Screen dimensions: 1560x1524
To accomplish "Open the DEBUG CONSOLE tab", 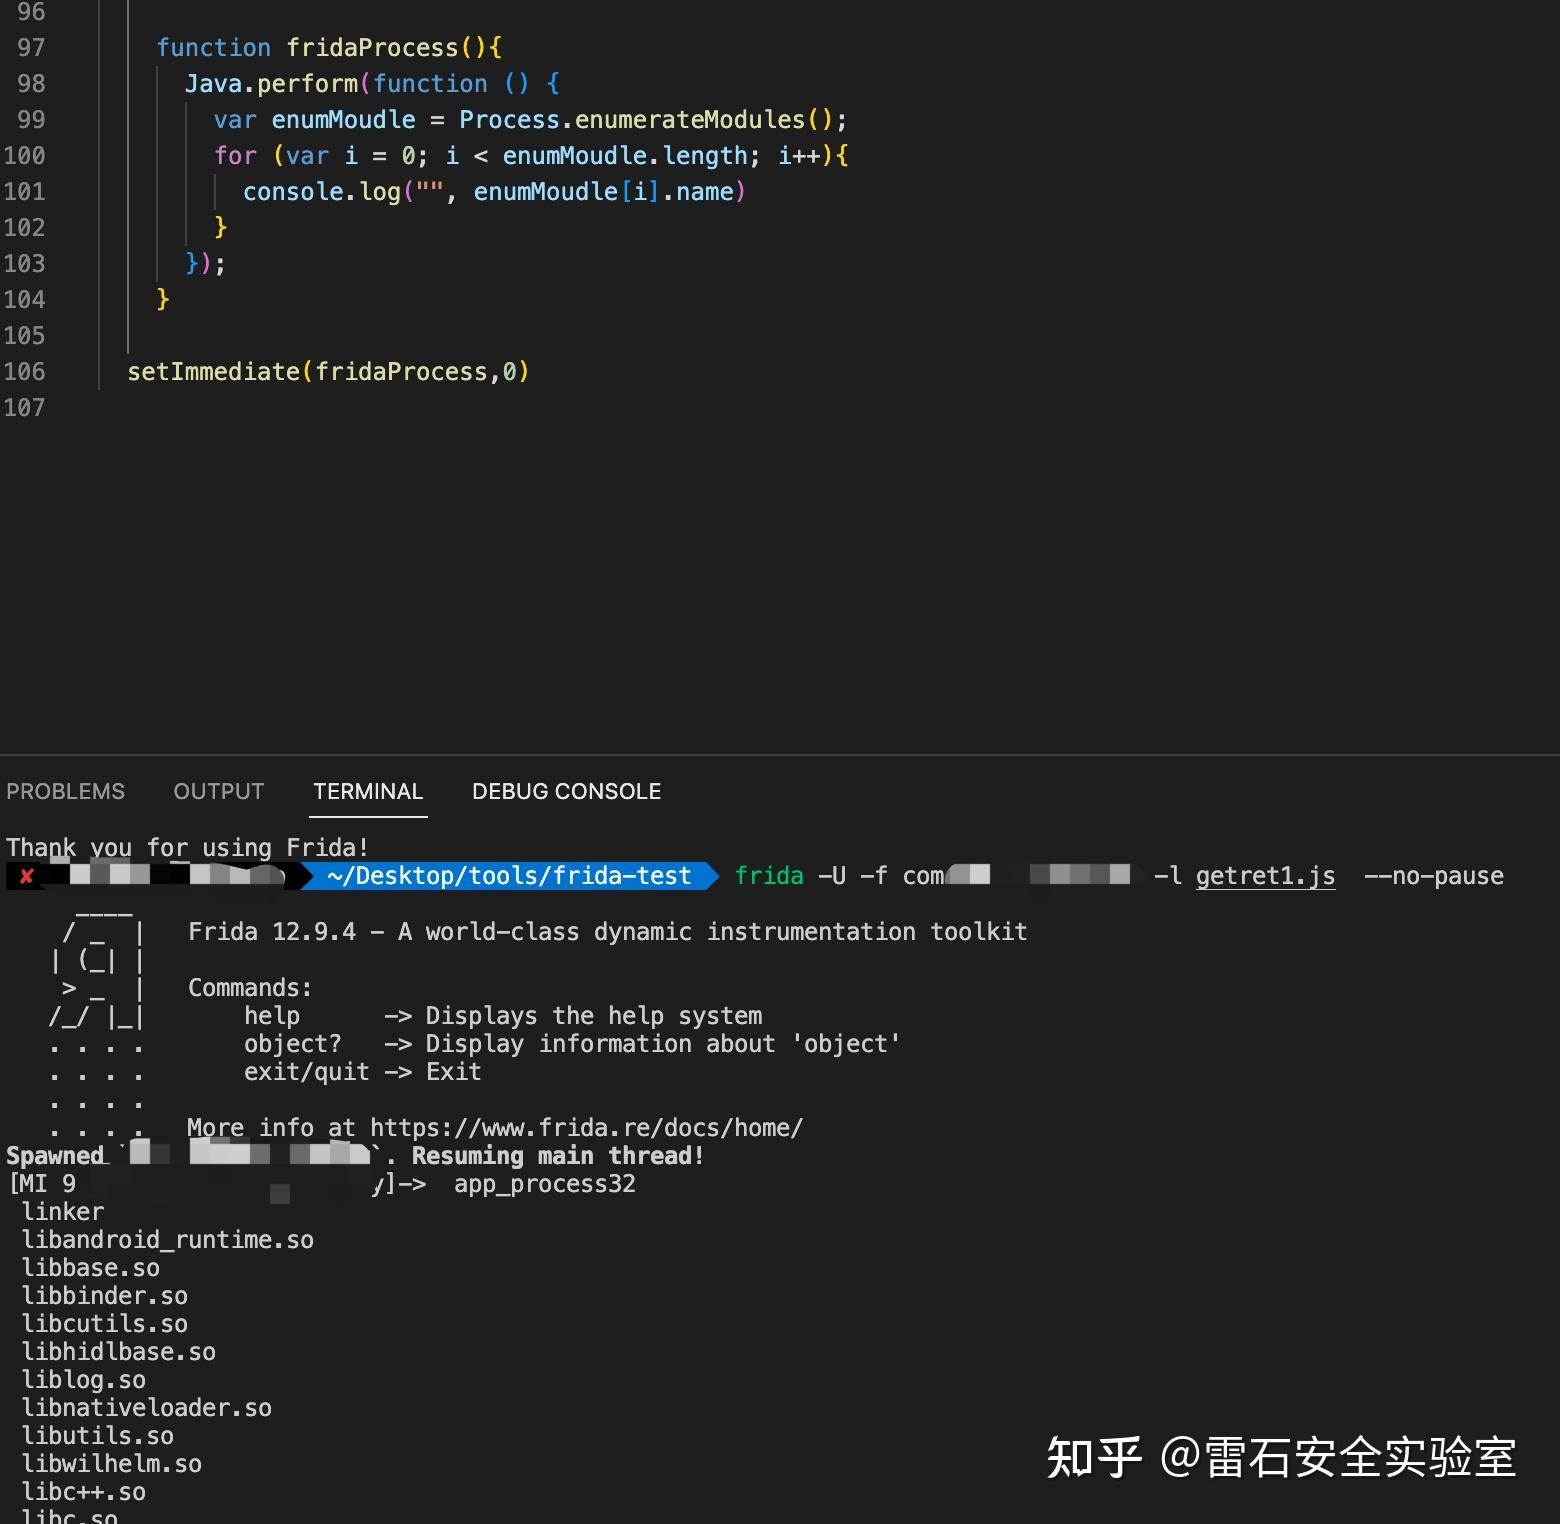I will (565, 791).
